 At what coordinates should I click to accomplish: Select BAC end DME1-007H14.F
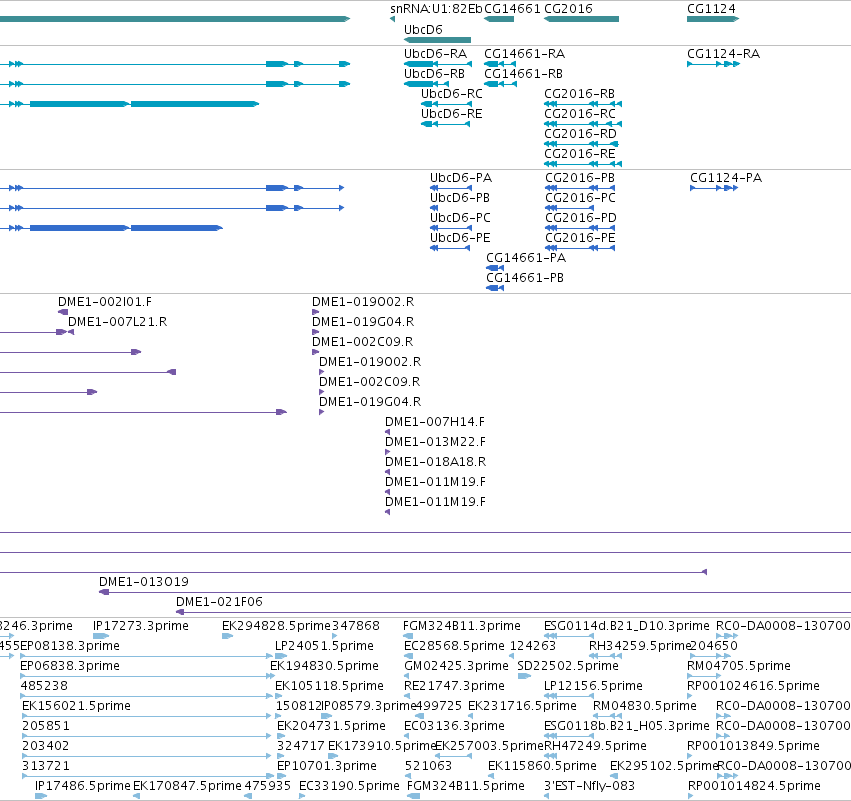435,422
